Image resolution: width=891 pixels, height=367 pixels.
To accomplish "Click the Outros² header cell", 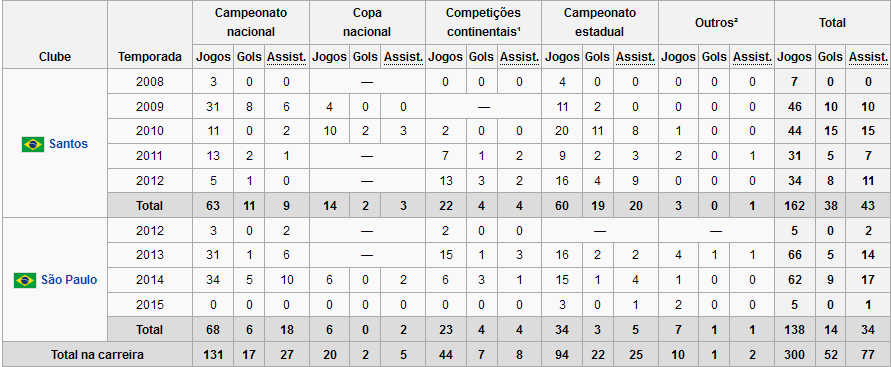I will [717, 22].
